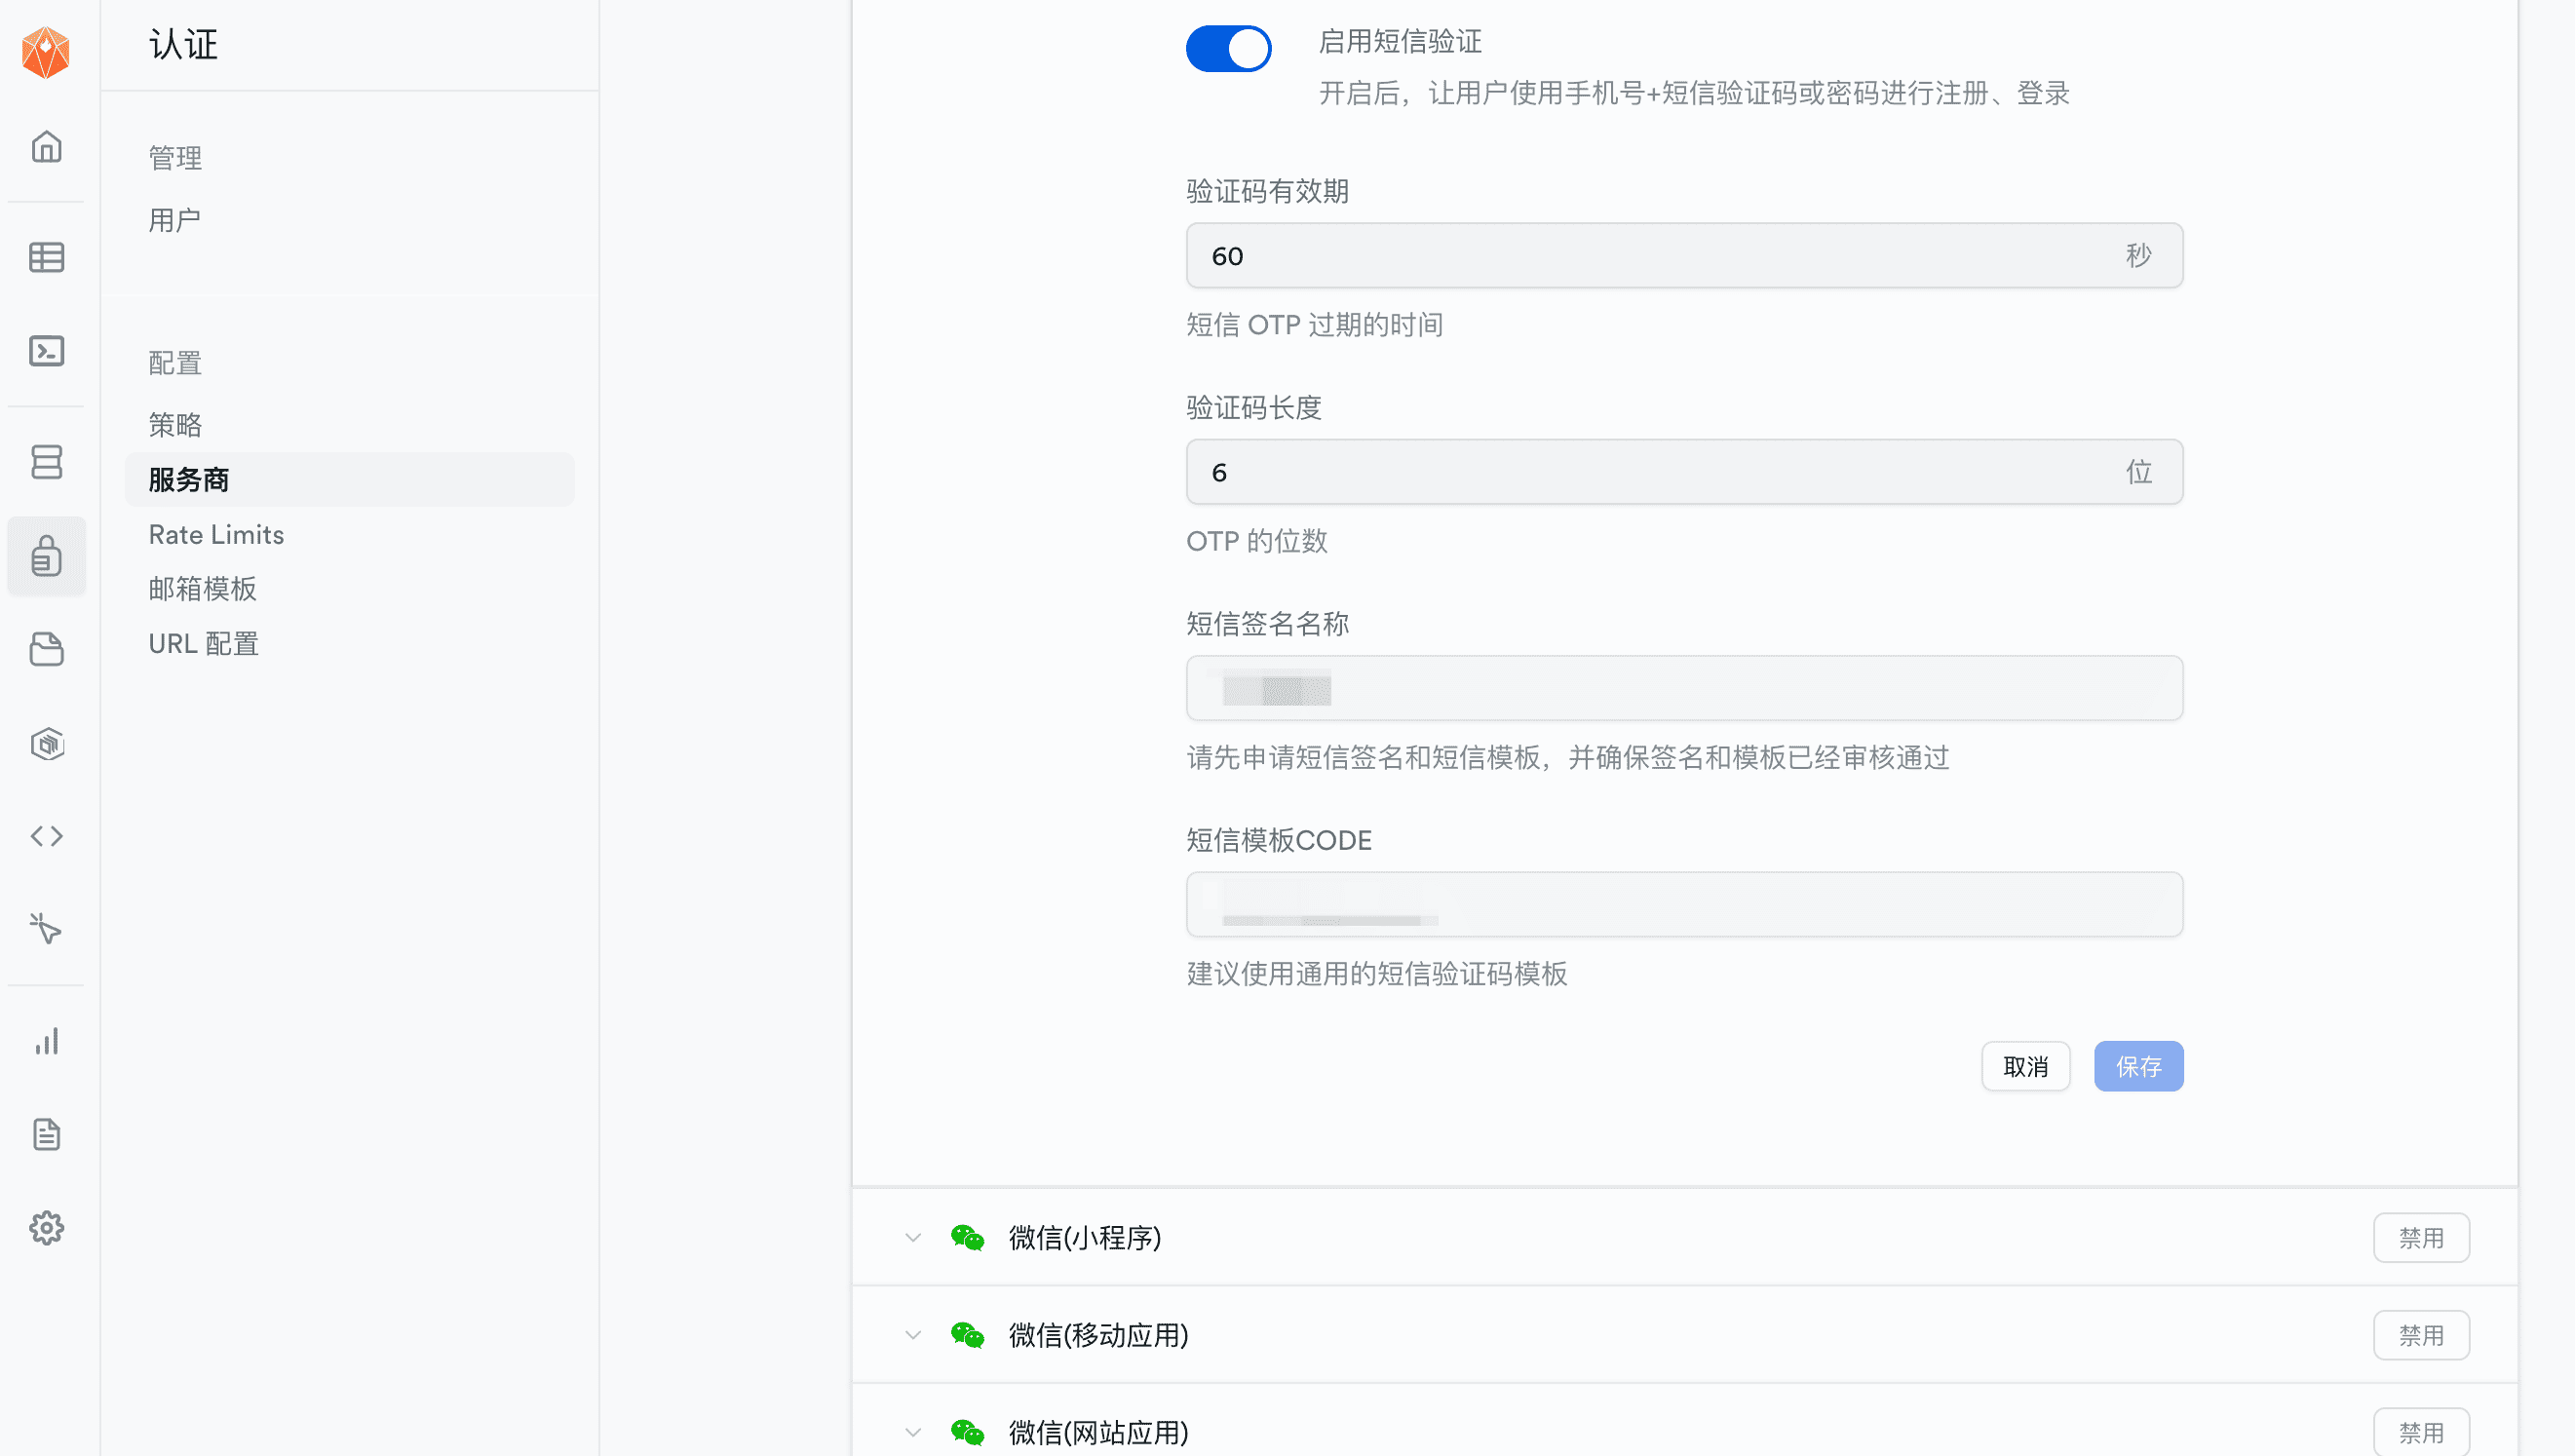
Task: Toggle the 启用短信验证 switch
Action: click(1228, 48)
